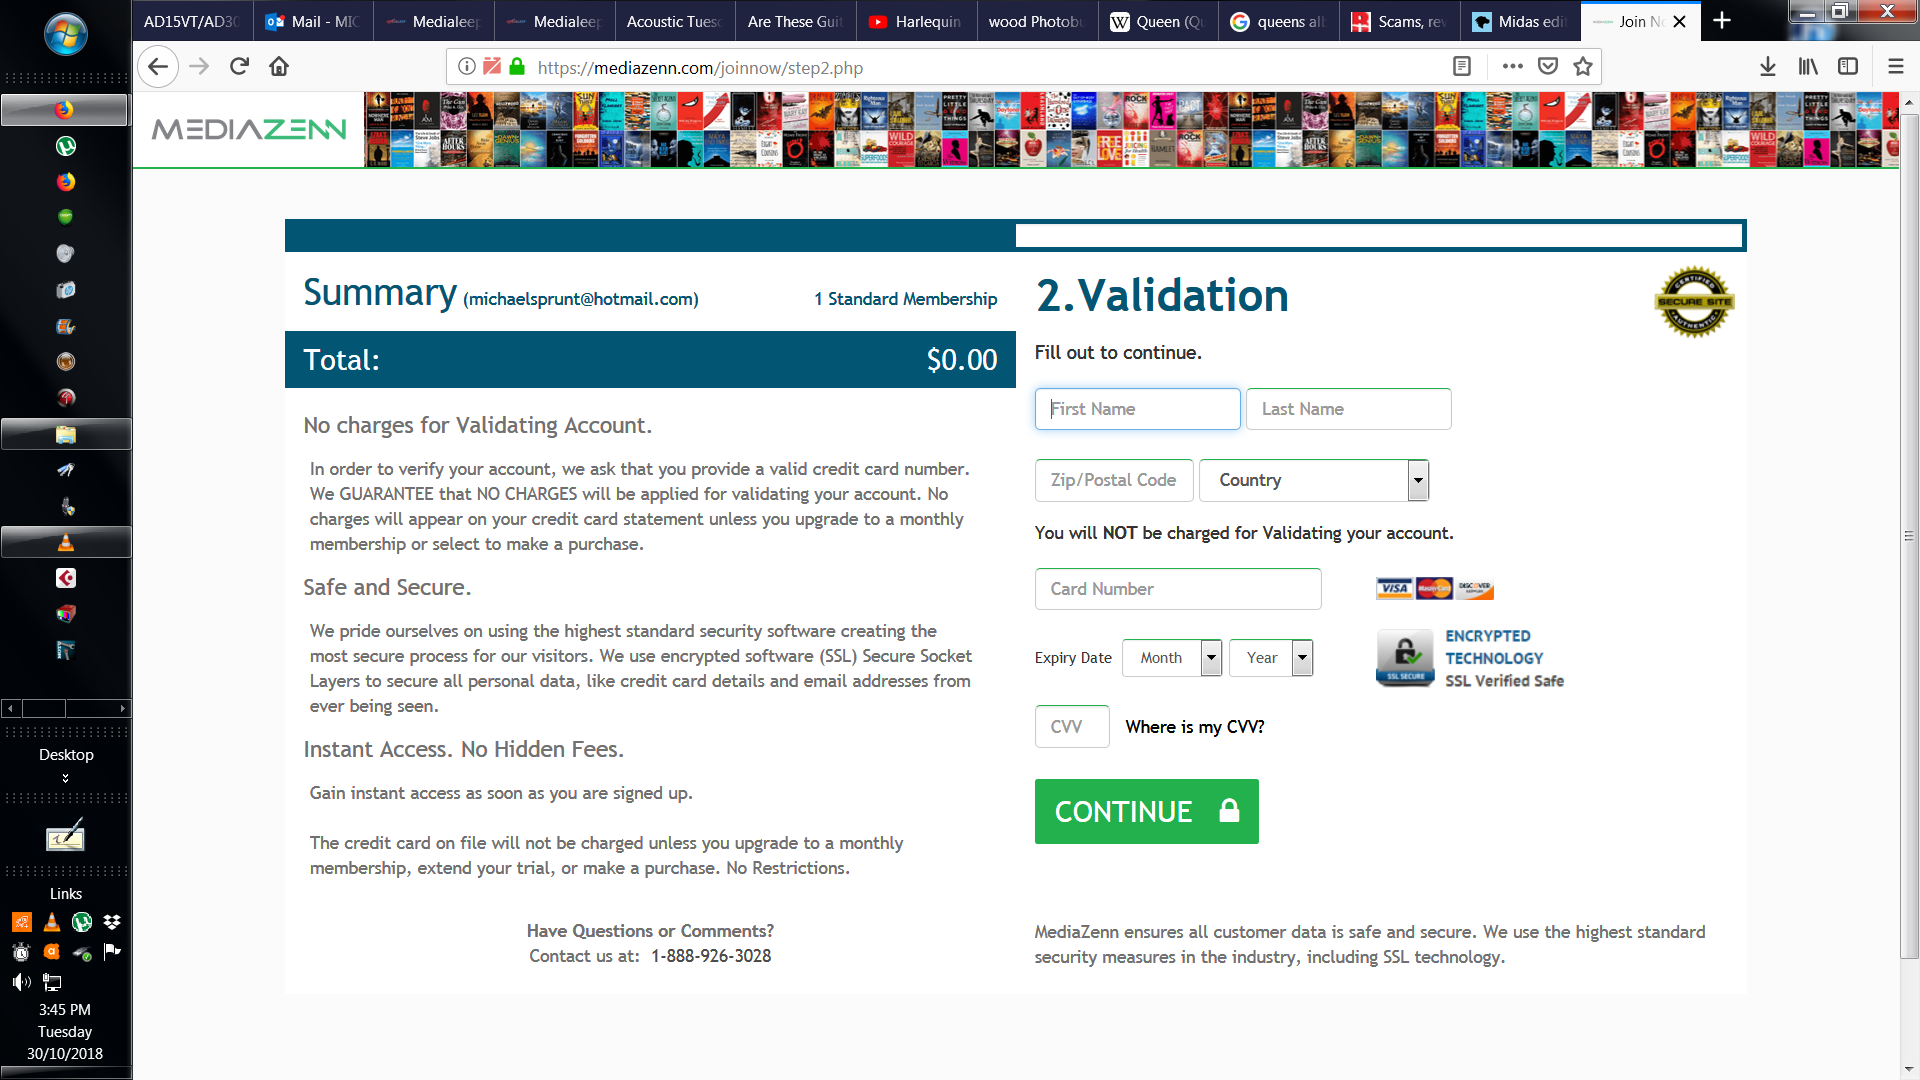Click the encrypted technology SSL lock icon
The width and height of the screenshot is (1920, 1080).
pos(1403,658)
